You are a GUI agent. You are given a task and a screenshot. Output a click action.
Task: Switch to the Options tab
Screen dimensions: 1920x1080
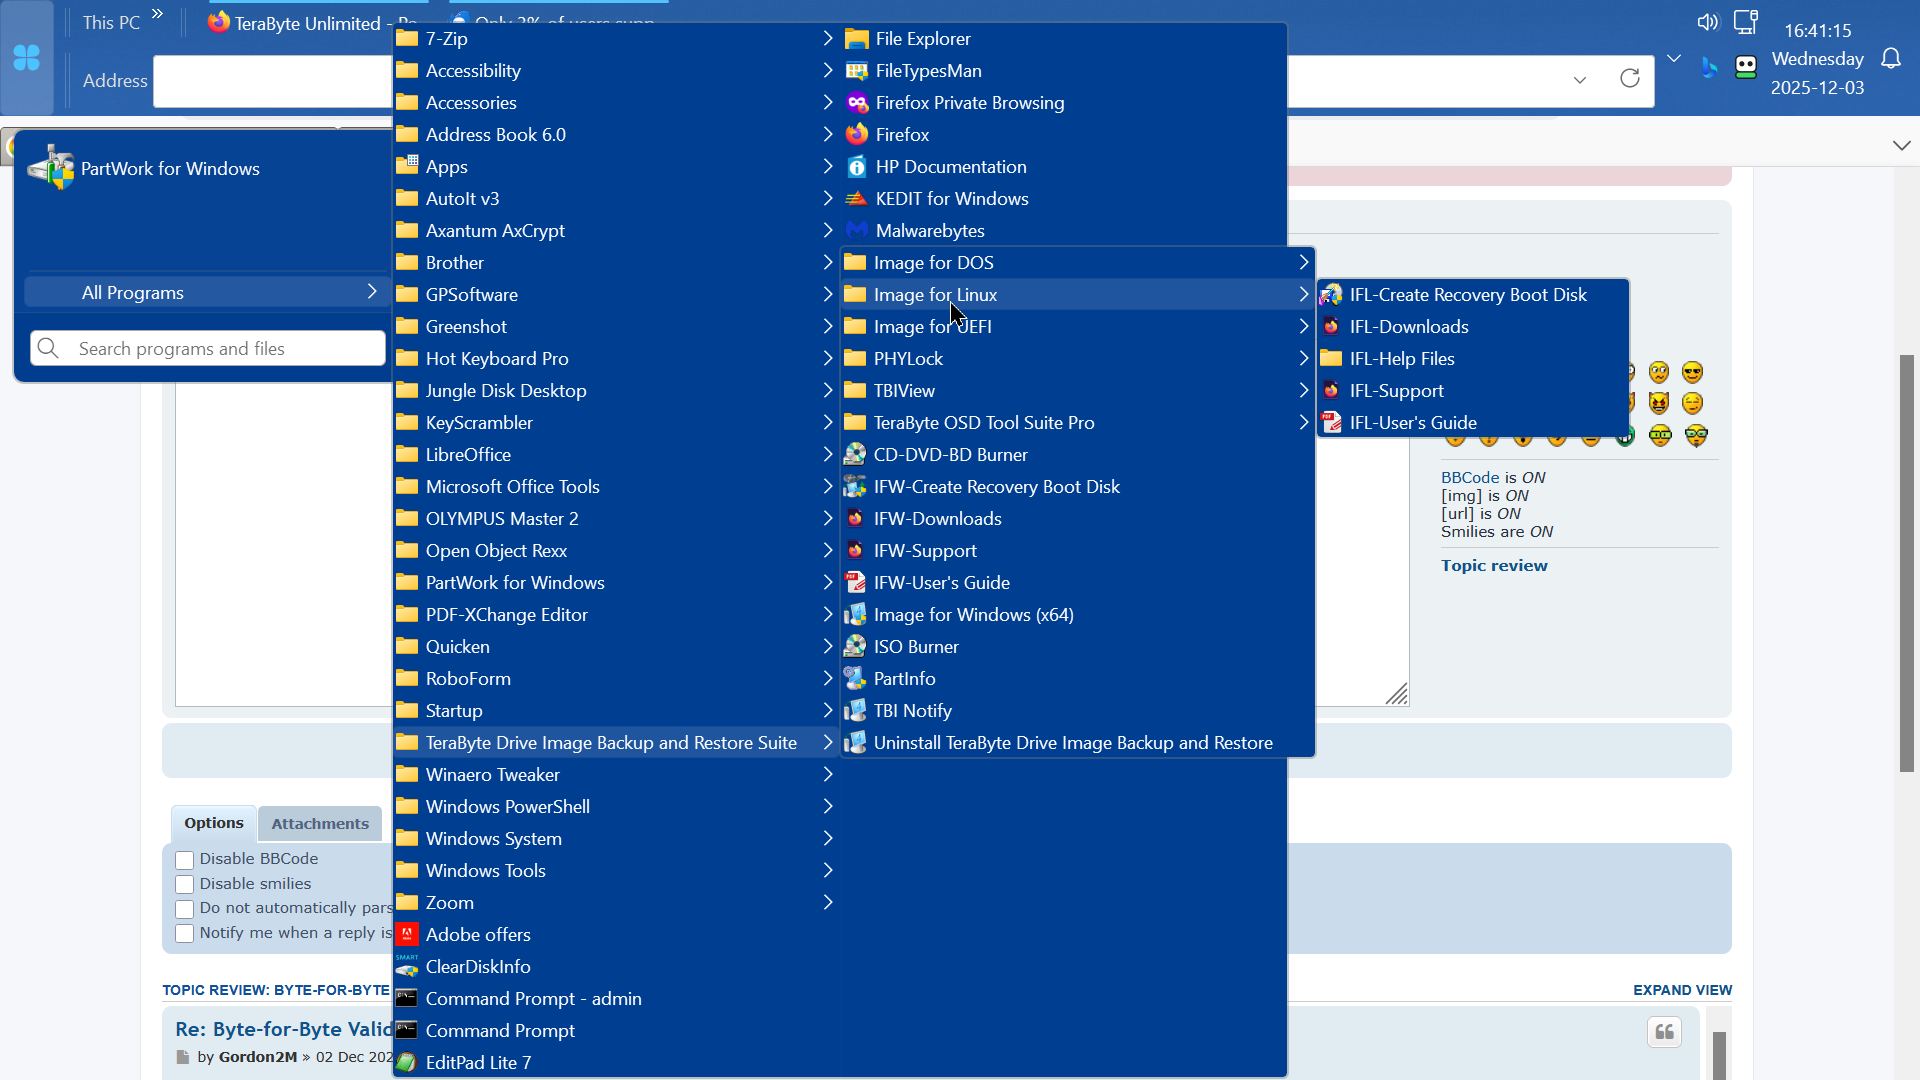pyautogui.click(x=214, y=823)
